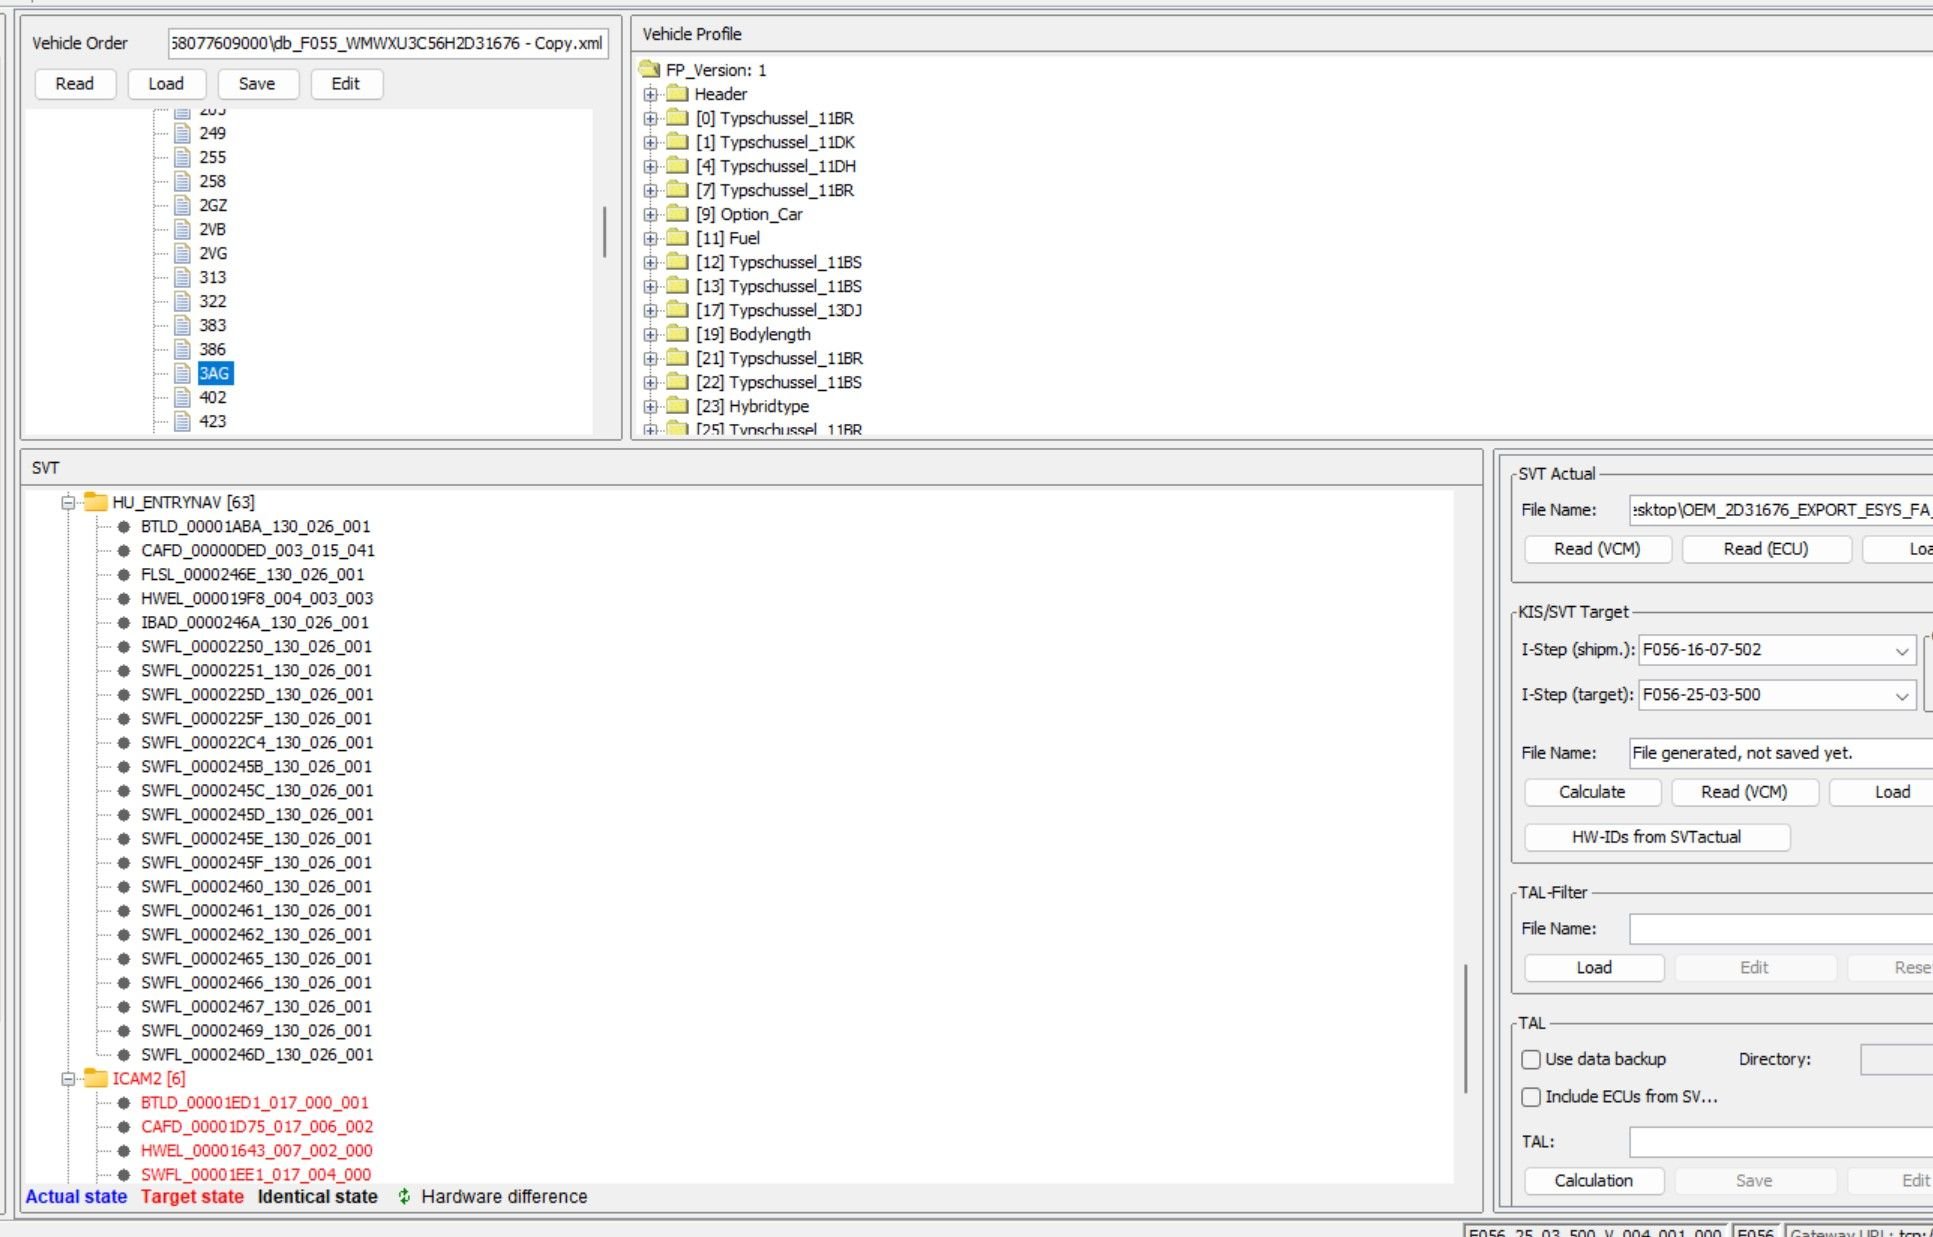The width and height of the screenshot is (1933, 1237).
Task: Expand the Header profile node
Action: click(x=651, y=94)
